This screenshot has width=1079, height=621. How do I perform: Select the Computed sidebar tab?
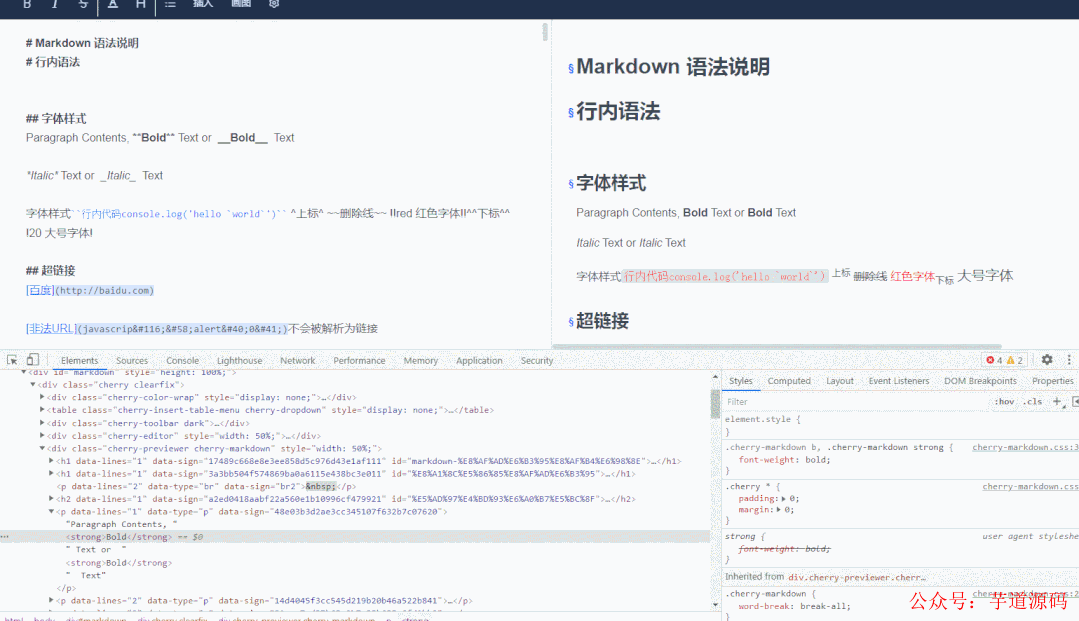click(789, 381)
